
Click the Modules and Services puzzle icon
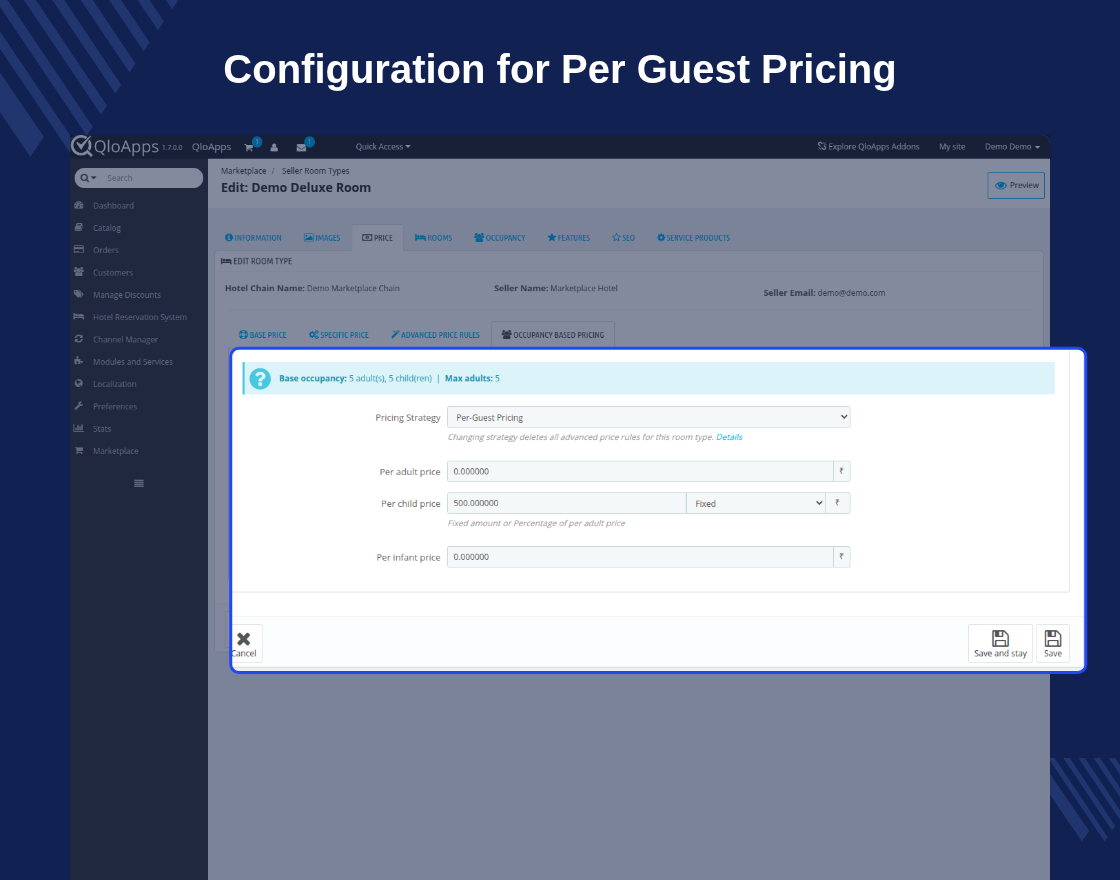click(79, 361)
